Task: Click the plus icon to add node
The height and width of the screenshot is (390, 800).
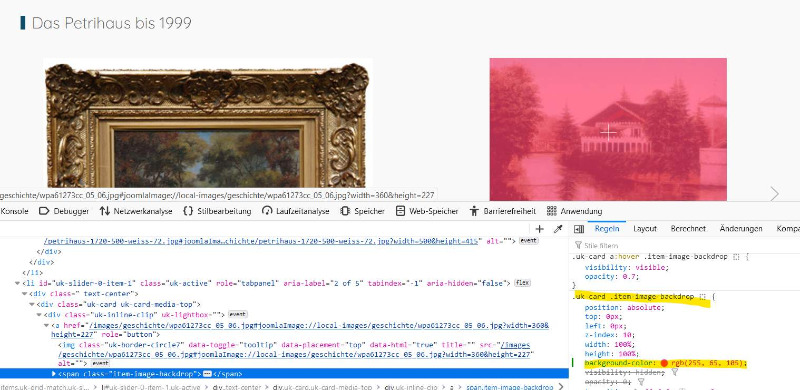Action: (x=539, y=229)
